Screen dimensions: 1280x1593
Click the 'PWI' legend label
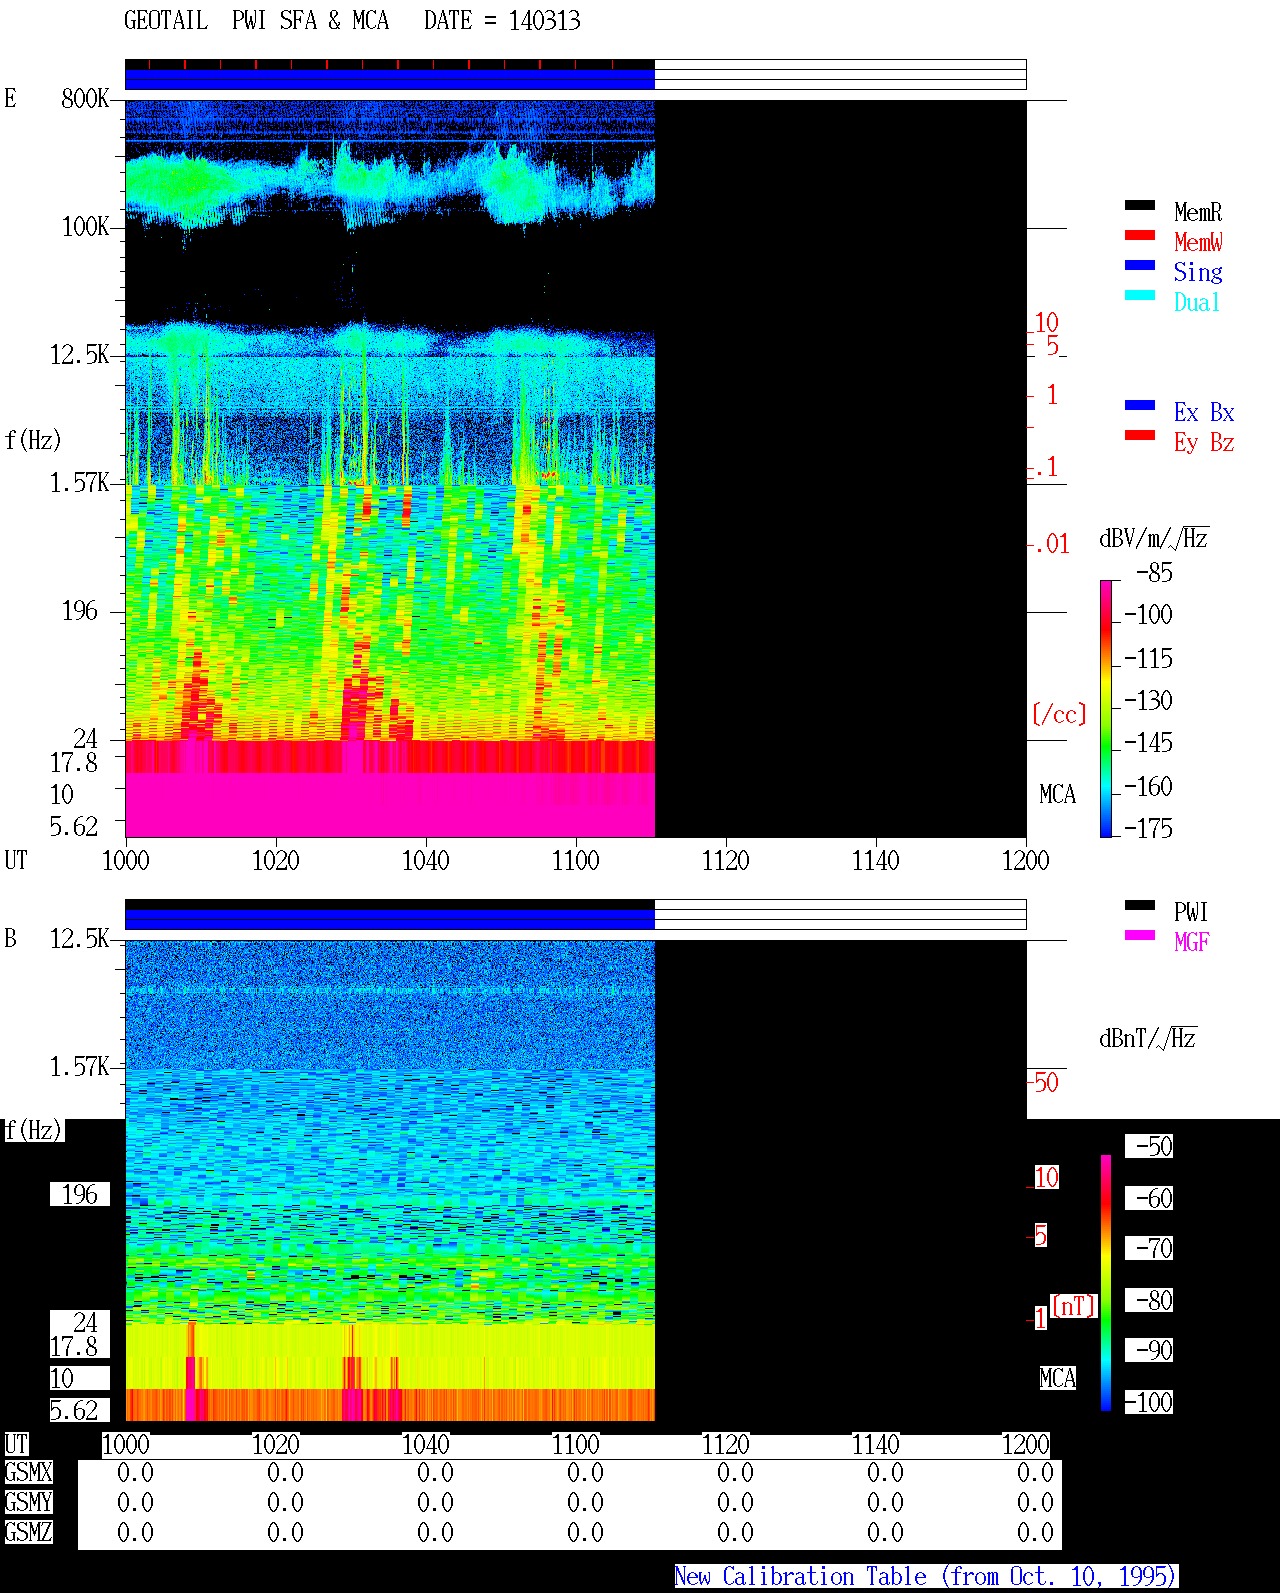[x=1191, y=912]
